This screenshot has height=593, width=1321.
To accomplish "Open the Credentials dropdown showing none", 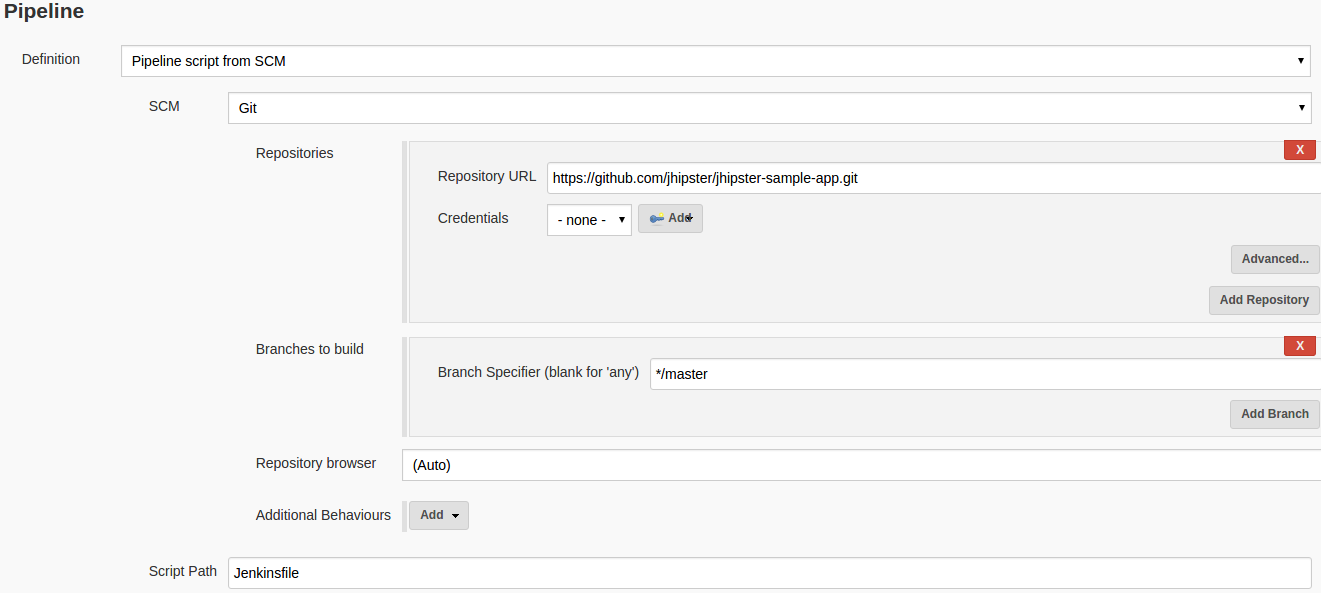I will [589, 218].
